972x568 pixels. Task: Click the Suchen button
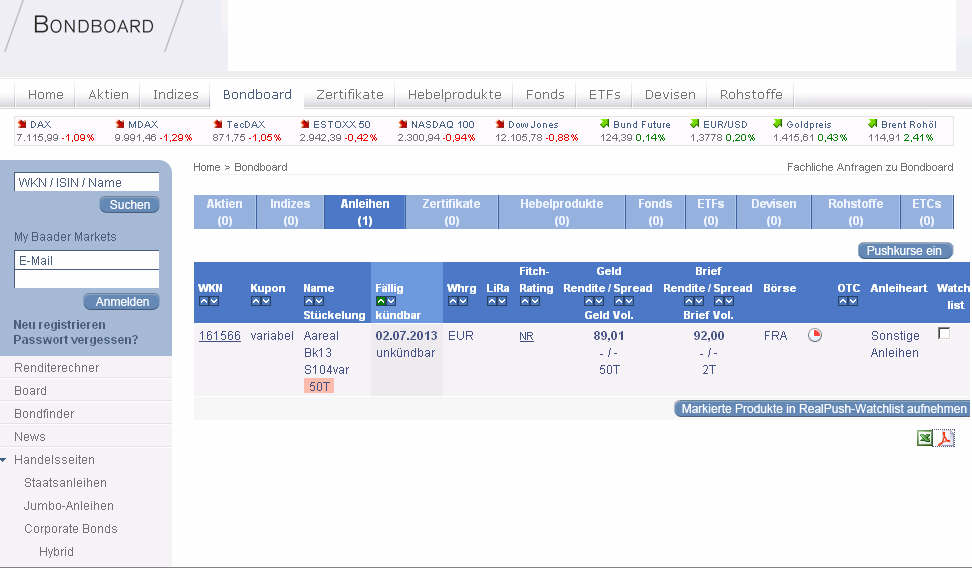pos(130,205)
